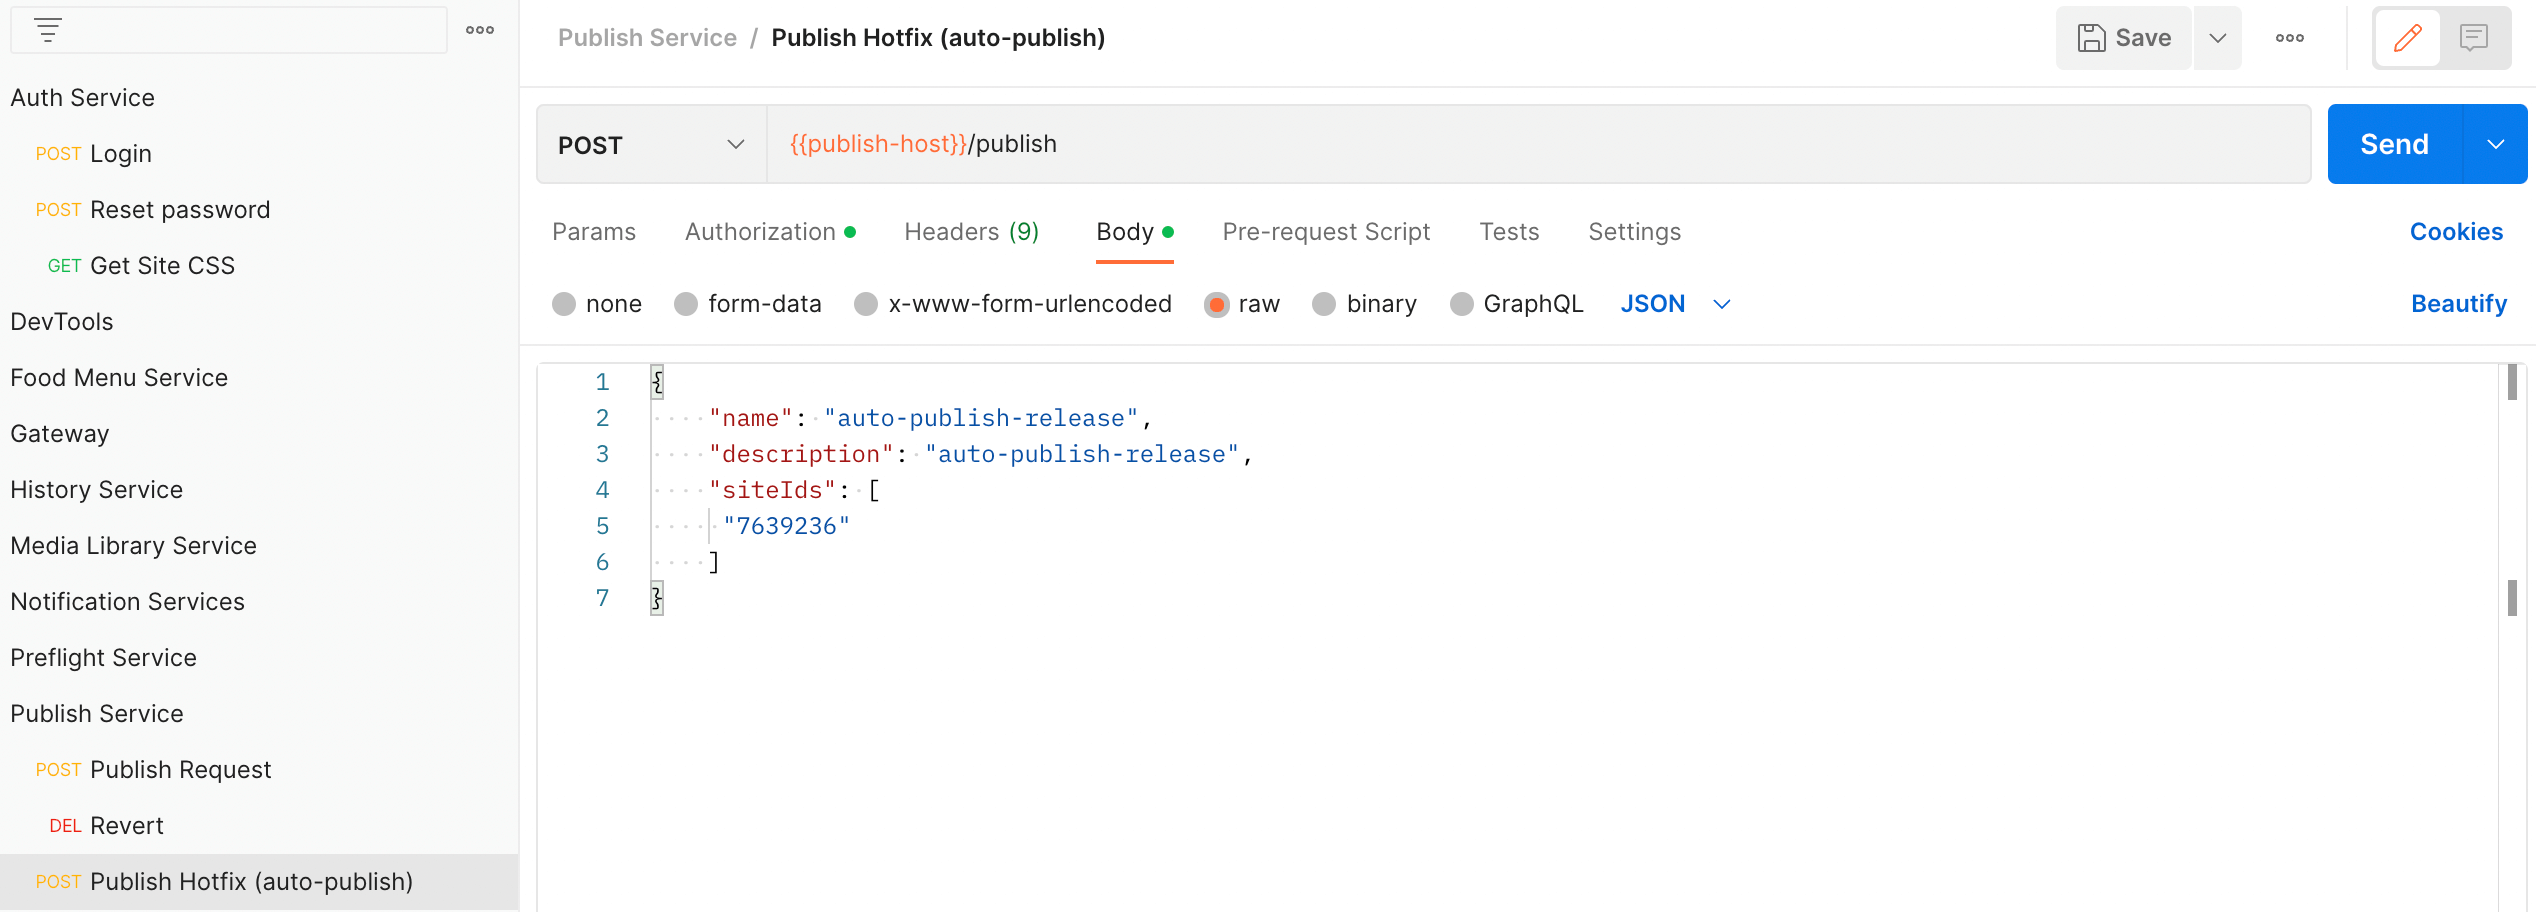Click the POST method label beside Login
The height and width of the screenshot is (912, 2536).
[58, 153]
